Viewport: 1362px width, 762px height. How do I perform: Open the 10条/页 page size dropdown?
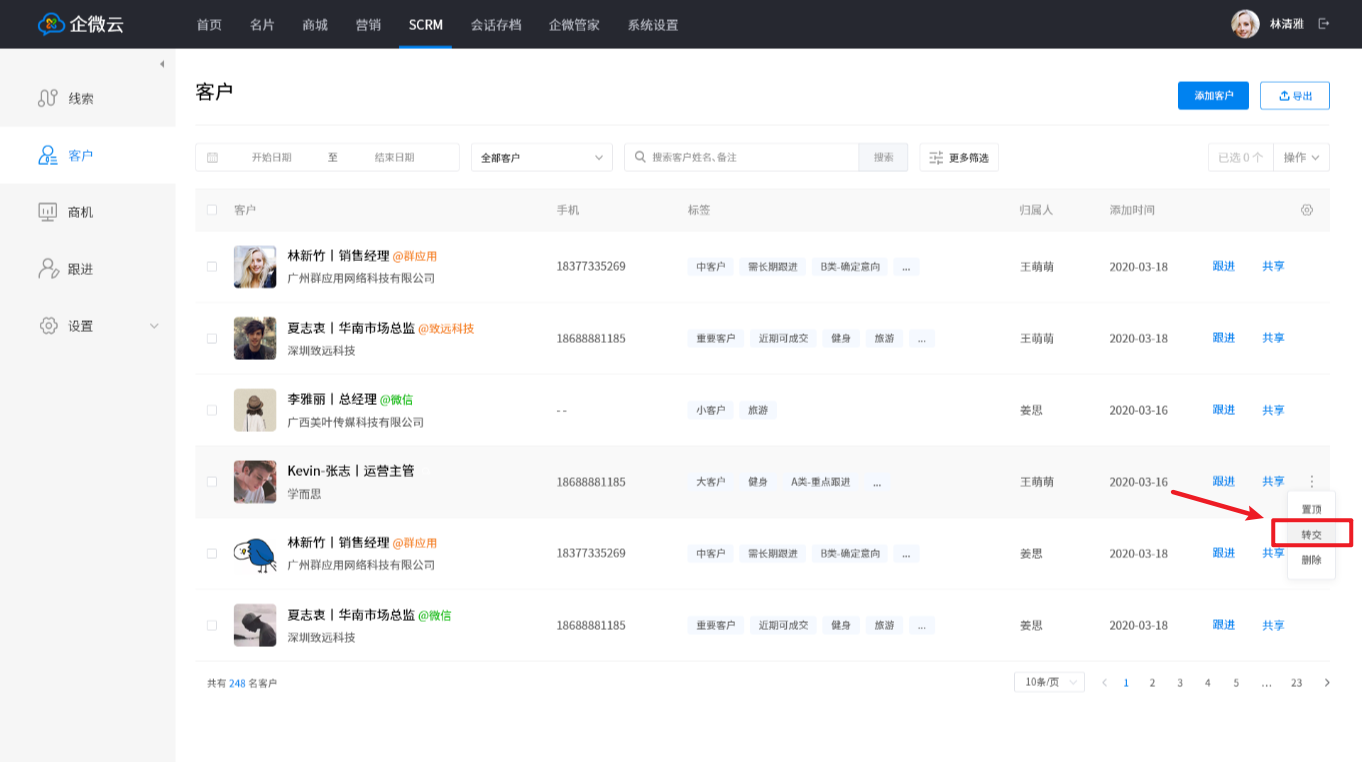pyautogui.click(x=1048, y=682)
